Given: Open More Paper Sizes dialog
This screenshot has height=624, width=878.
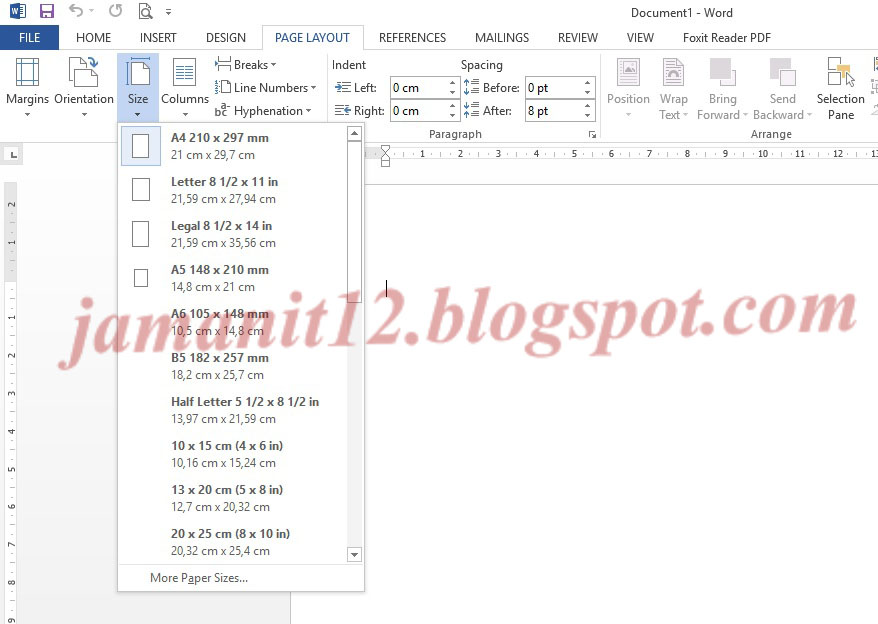Looking at the screenshot, I should click(x=241, y=578).
